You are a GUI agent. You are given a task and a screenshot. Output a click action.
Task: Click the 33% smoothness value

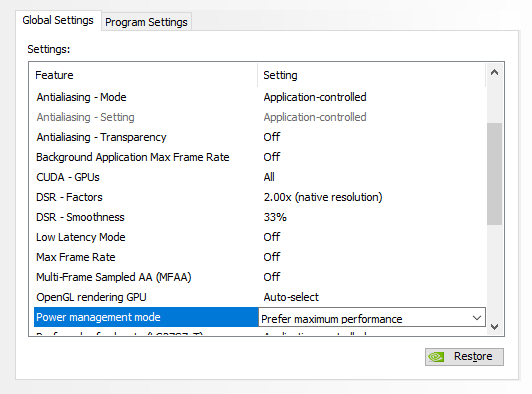click(x=275, y=218)
